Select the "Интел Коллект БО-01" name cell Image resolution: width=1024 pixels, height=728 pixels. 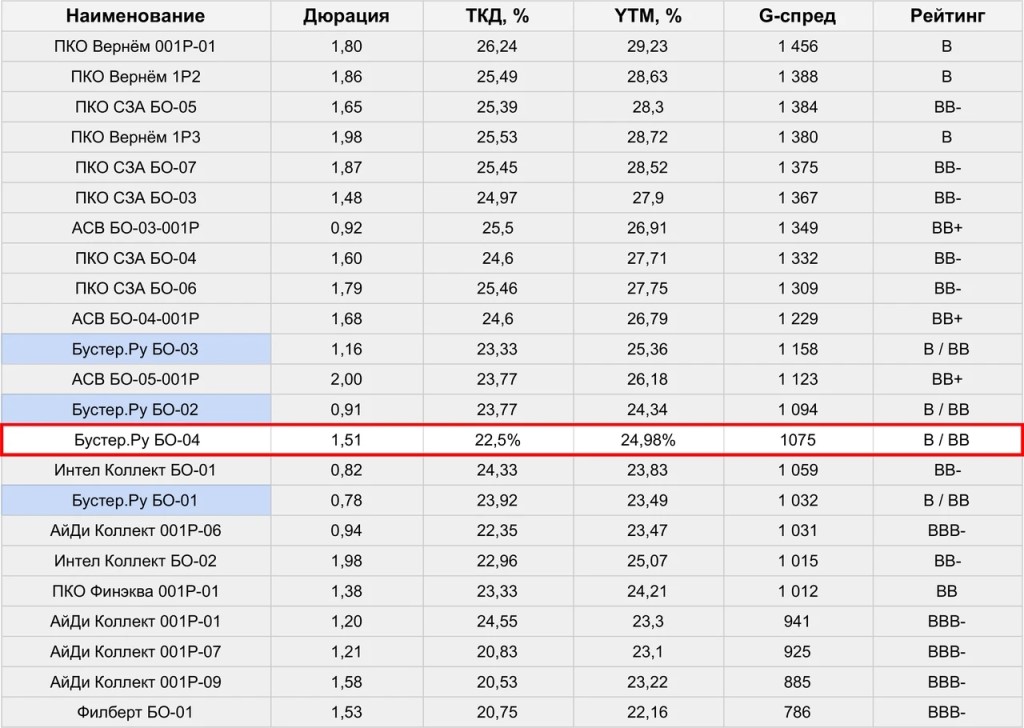pos(135,470)
